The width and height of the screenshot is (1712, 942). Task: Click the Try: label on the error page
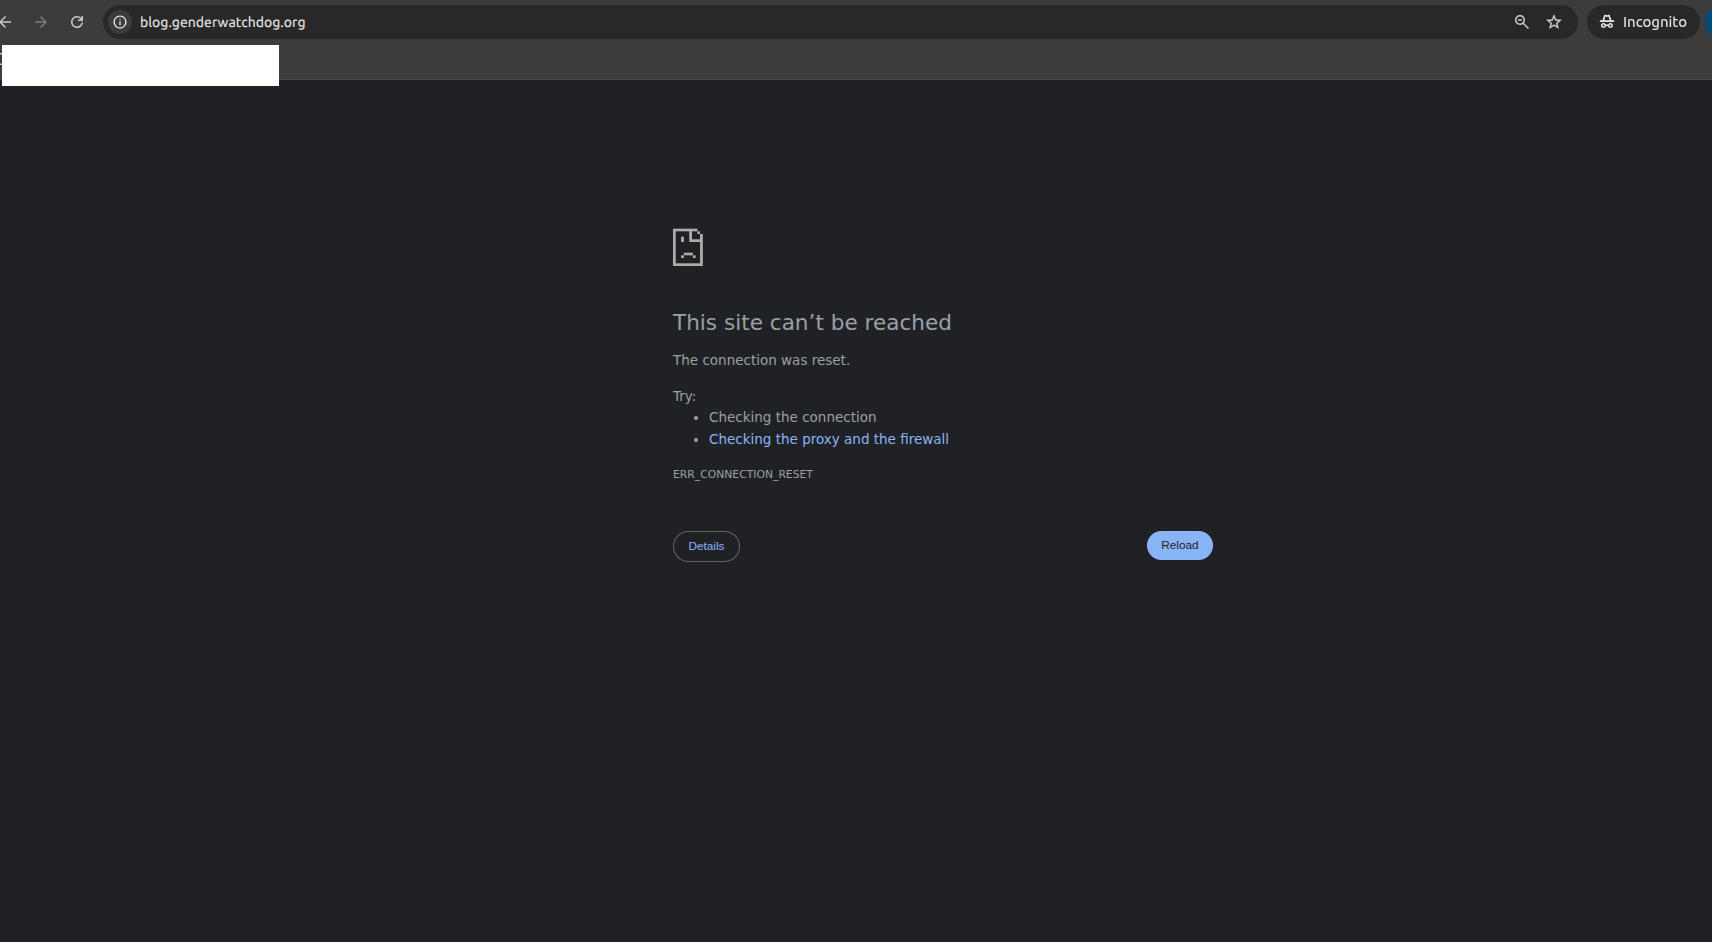click(685, 395)
